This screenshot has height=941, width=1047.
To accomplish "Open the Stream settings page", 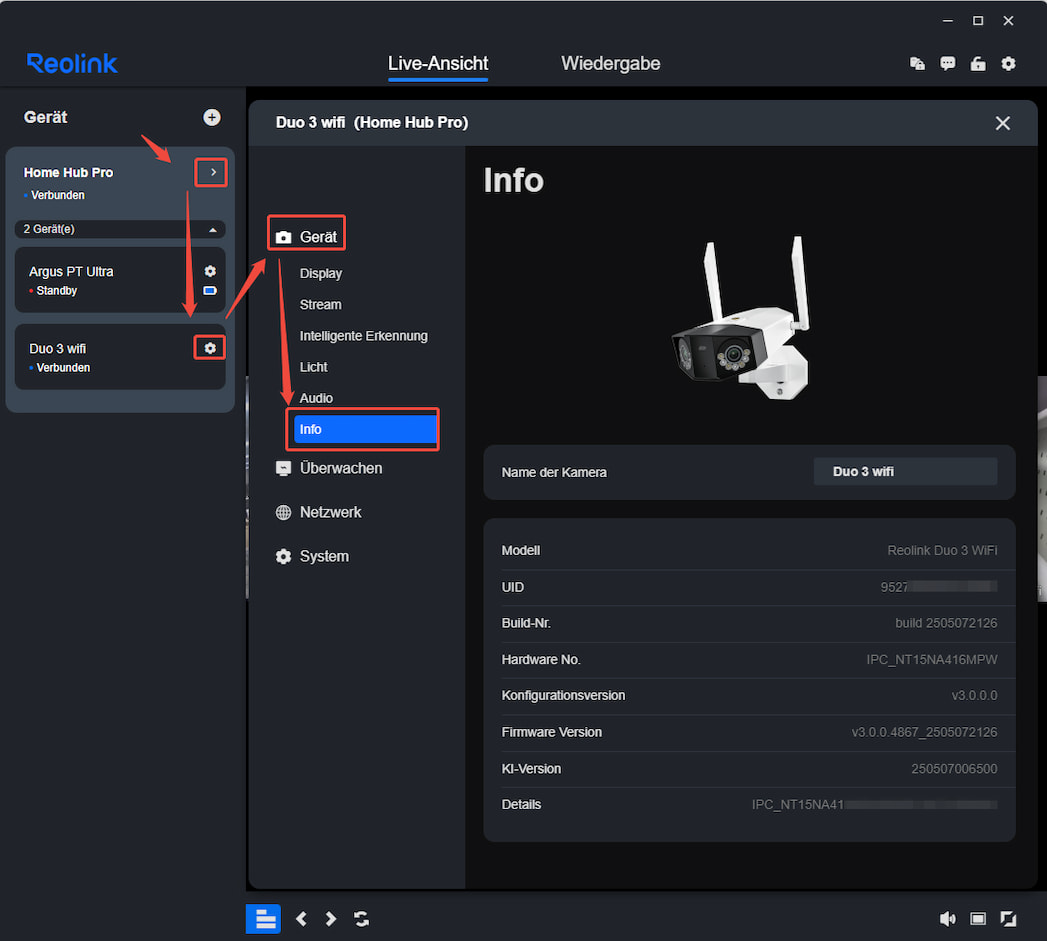I will point(321,305).
